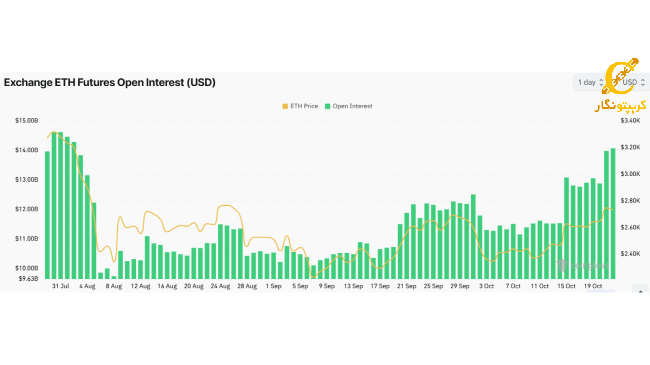Screen dimensions: 650x365
Task: Click the $15.00B left axis label
Action: point(27,121)
